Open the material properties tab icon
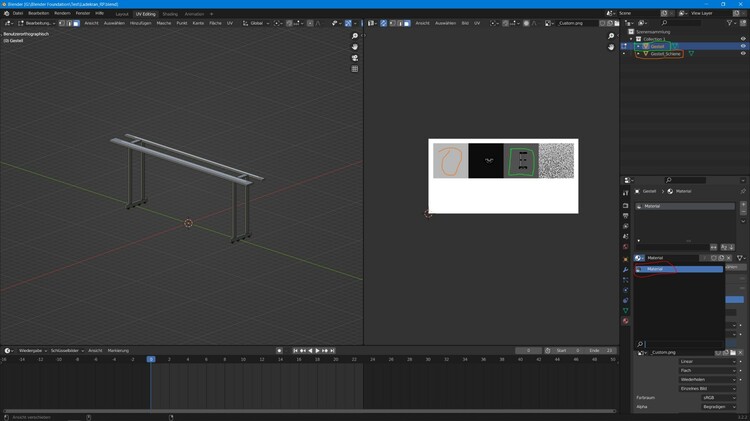Screen dimensions: 750x421 pos(626,321)
